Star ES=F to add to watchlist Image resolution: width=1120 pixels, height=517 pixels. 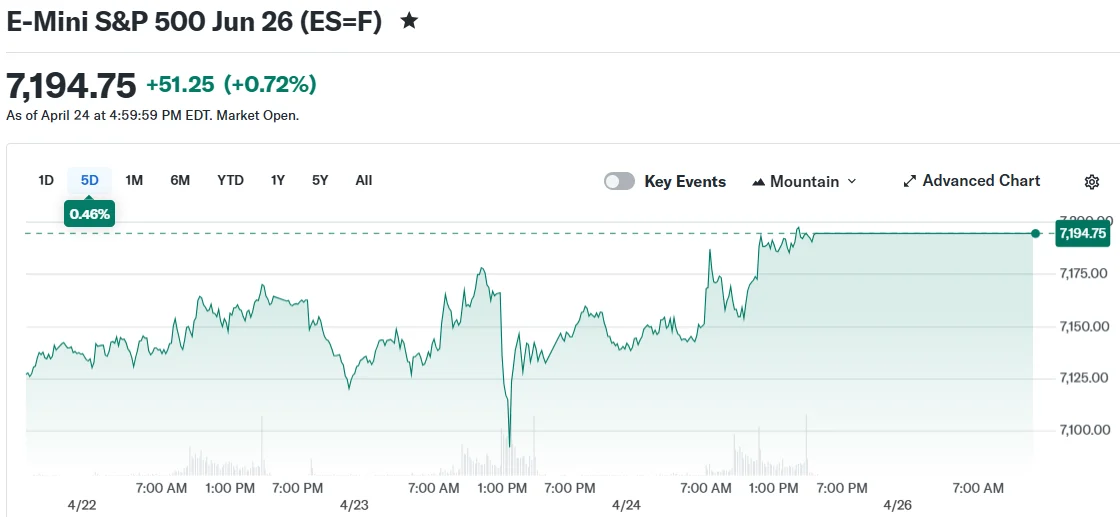pos(409,21)
